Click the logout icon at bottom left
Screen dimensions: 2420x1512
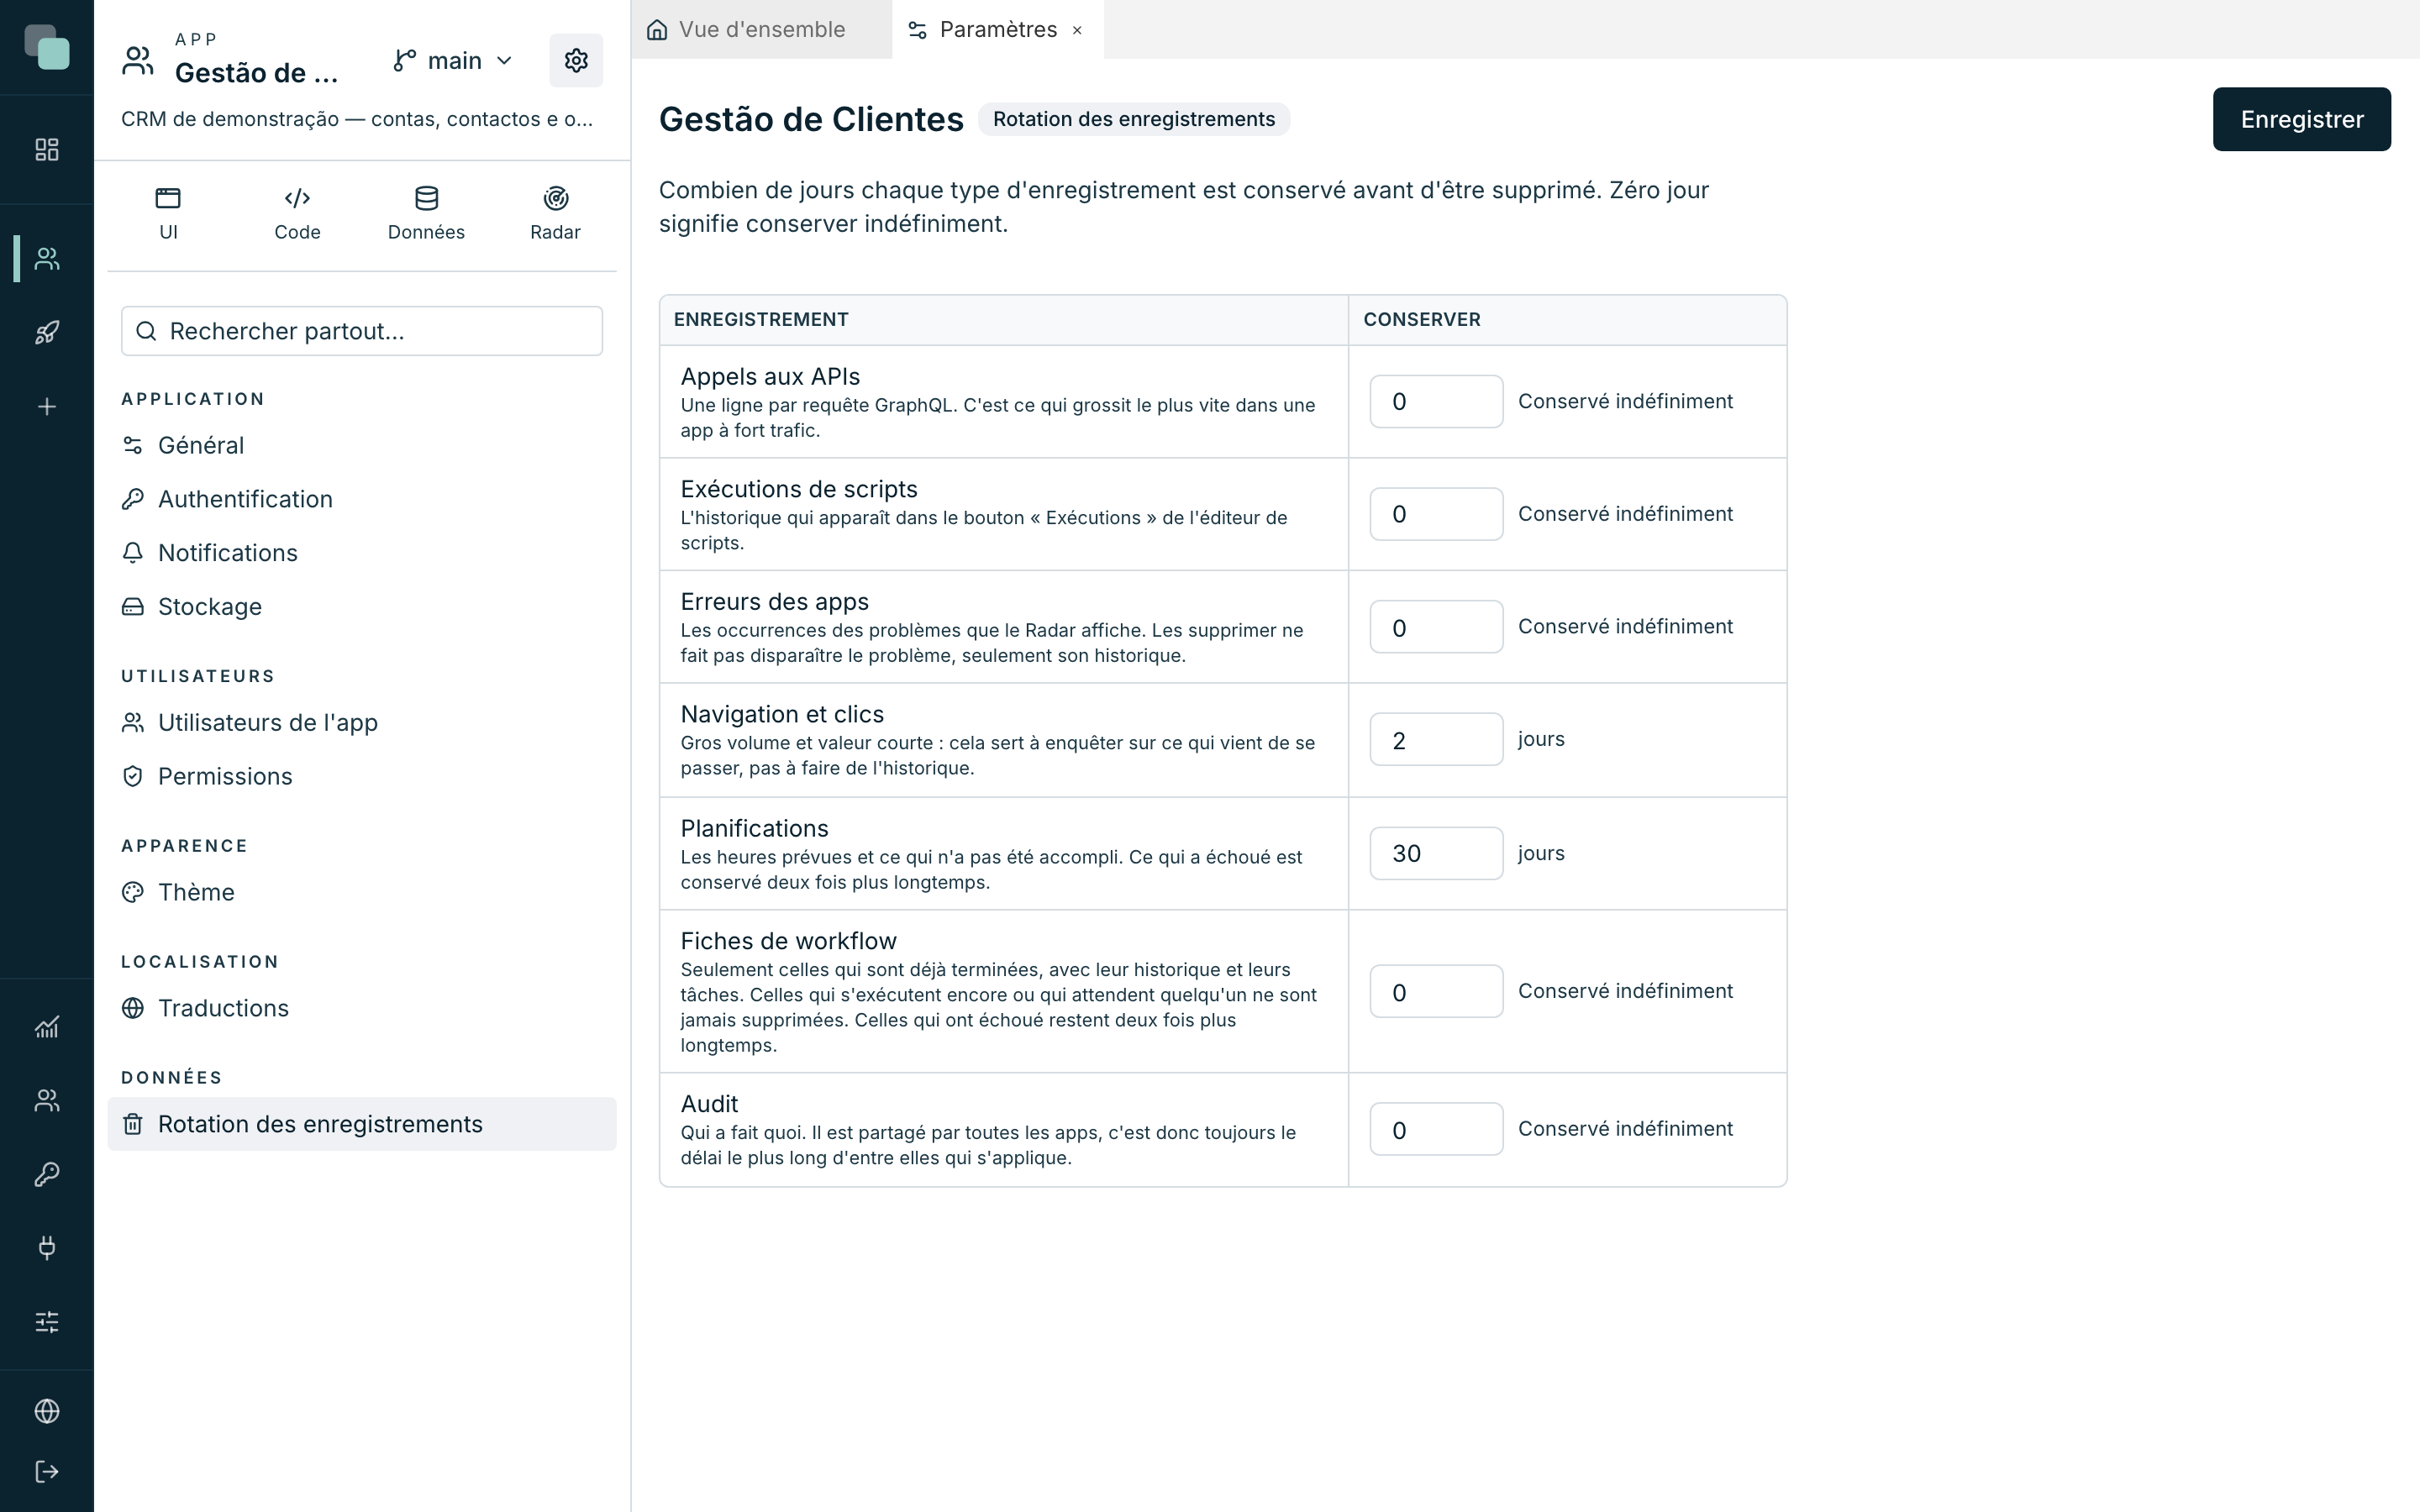[47, 1471]
